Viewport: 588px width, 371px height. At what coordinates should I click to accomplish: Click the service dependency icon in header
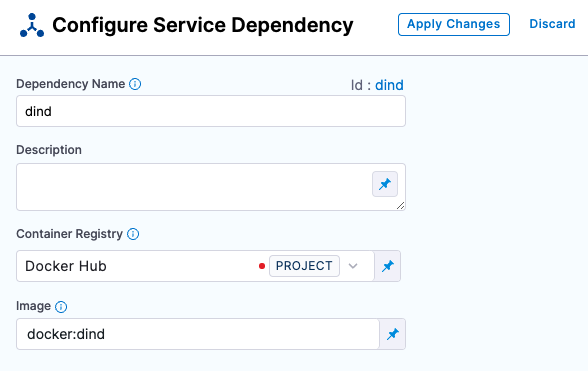coord(32,25)
